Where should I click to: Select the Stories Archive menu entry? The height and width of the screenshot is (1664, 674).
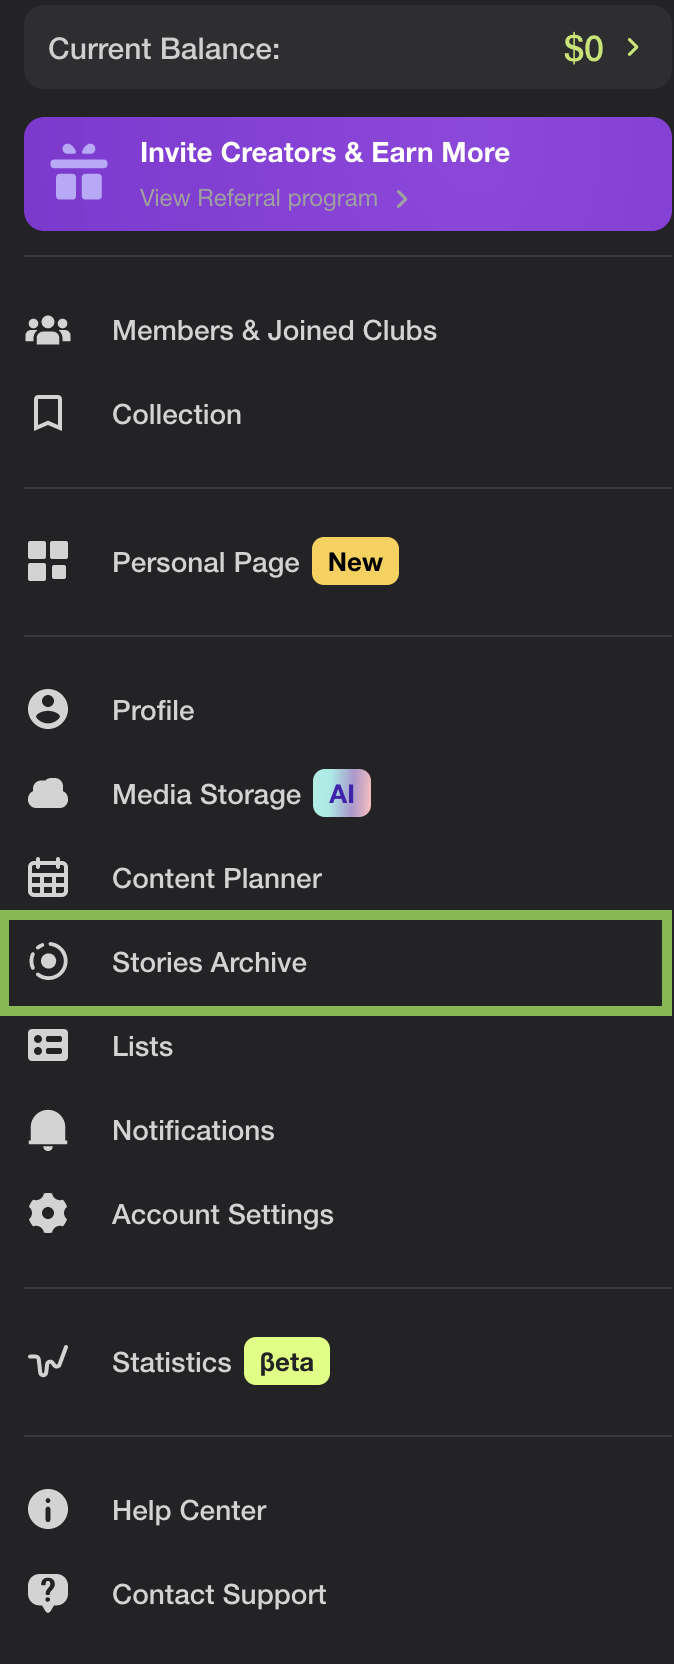pos(209,962)
